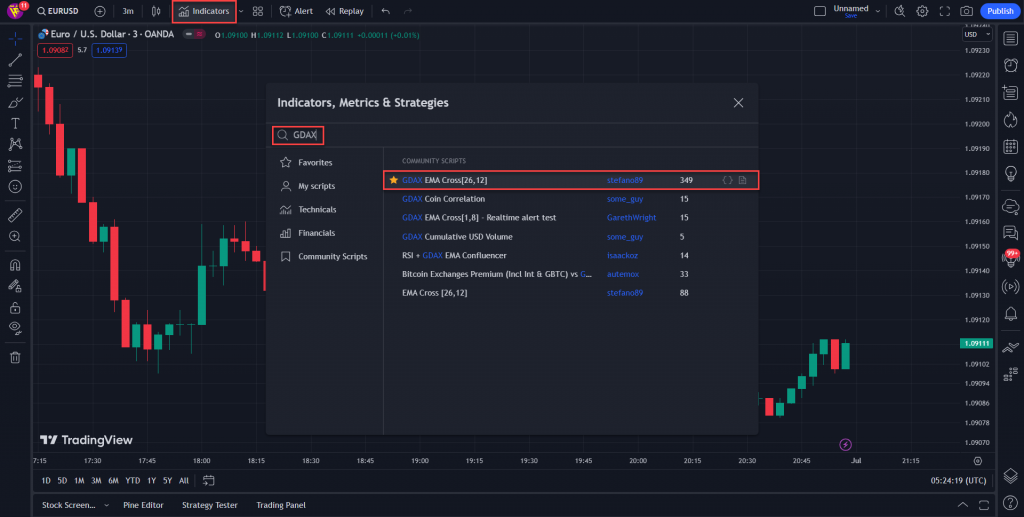
Task: Open the layout setup grid icon
Action: point(258,11)
